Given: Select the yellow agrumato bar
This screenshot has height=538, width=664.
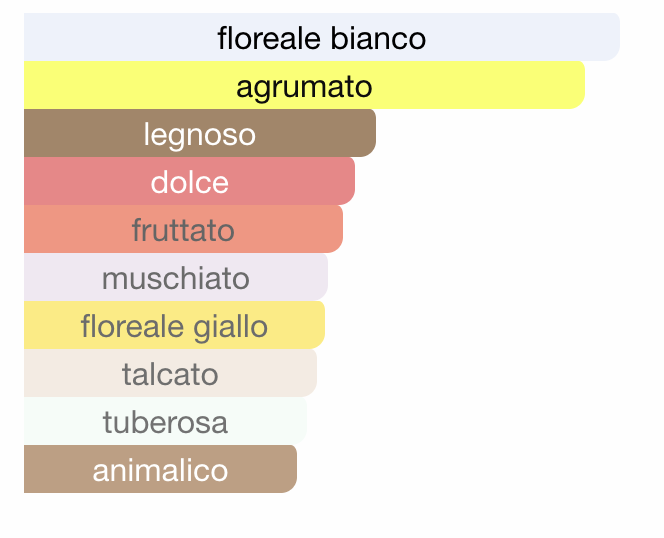Looking at the screenshot, I should click(x=304, y=85).
